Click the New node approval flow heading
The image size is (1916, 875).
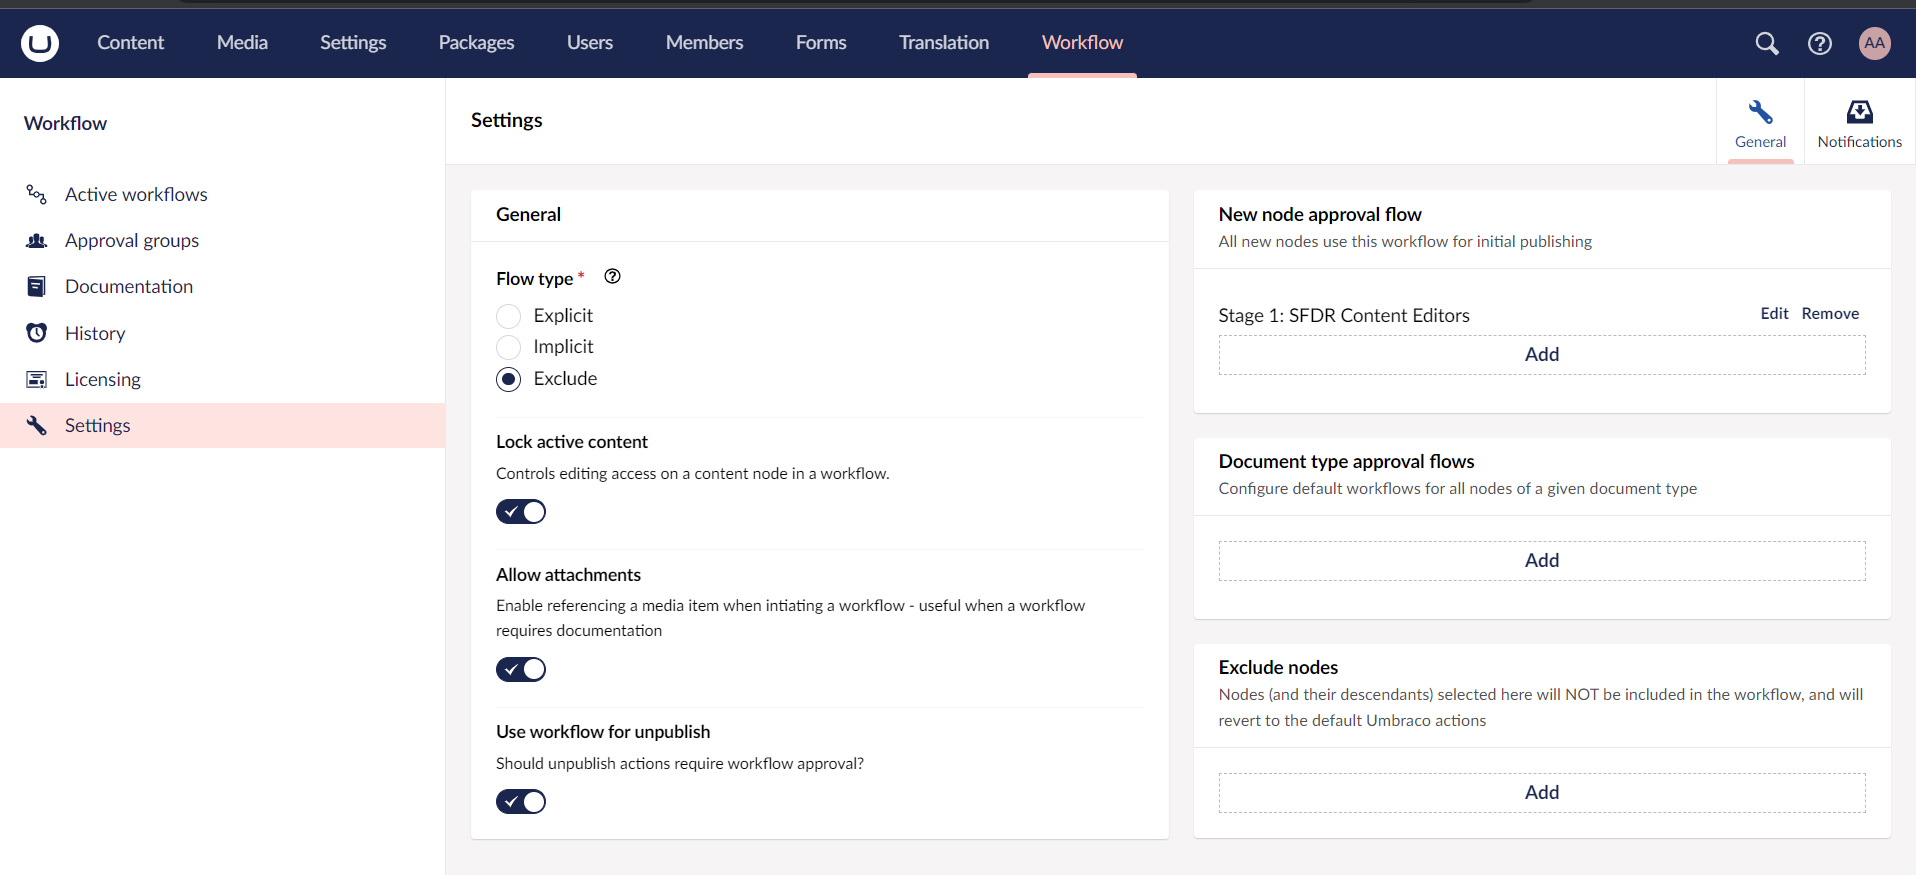point(1320,214)
